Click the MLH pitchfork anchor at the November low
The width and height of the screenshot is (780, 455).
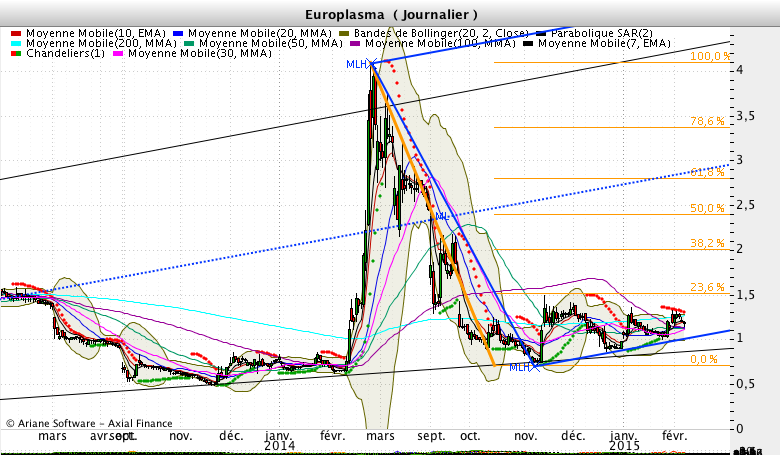524,367
